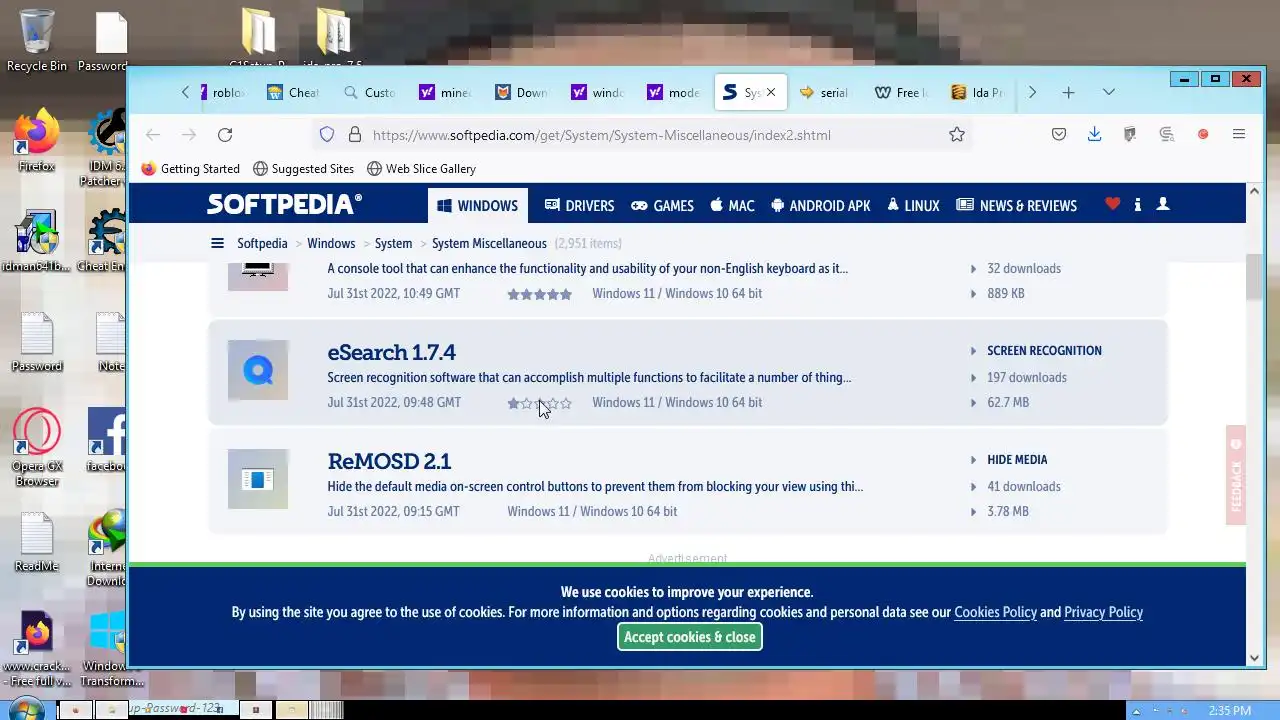Open the ReMOSD 2.1 title link
This screenshot has height=720, width=1280.
point(389,461)
